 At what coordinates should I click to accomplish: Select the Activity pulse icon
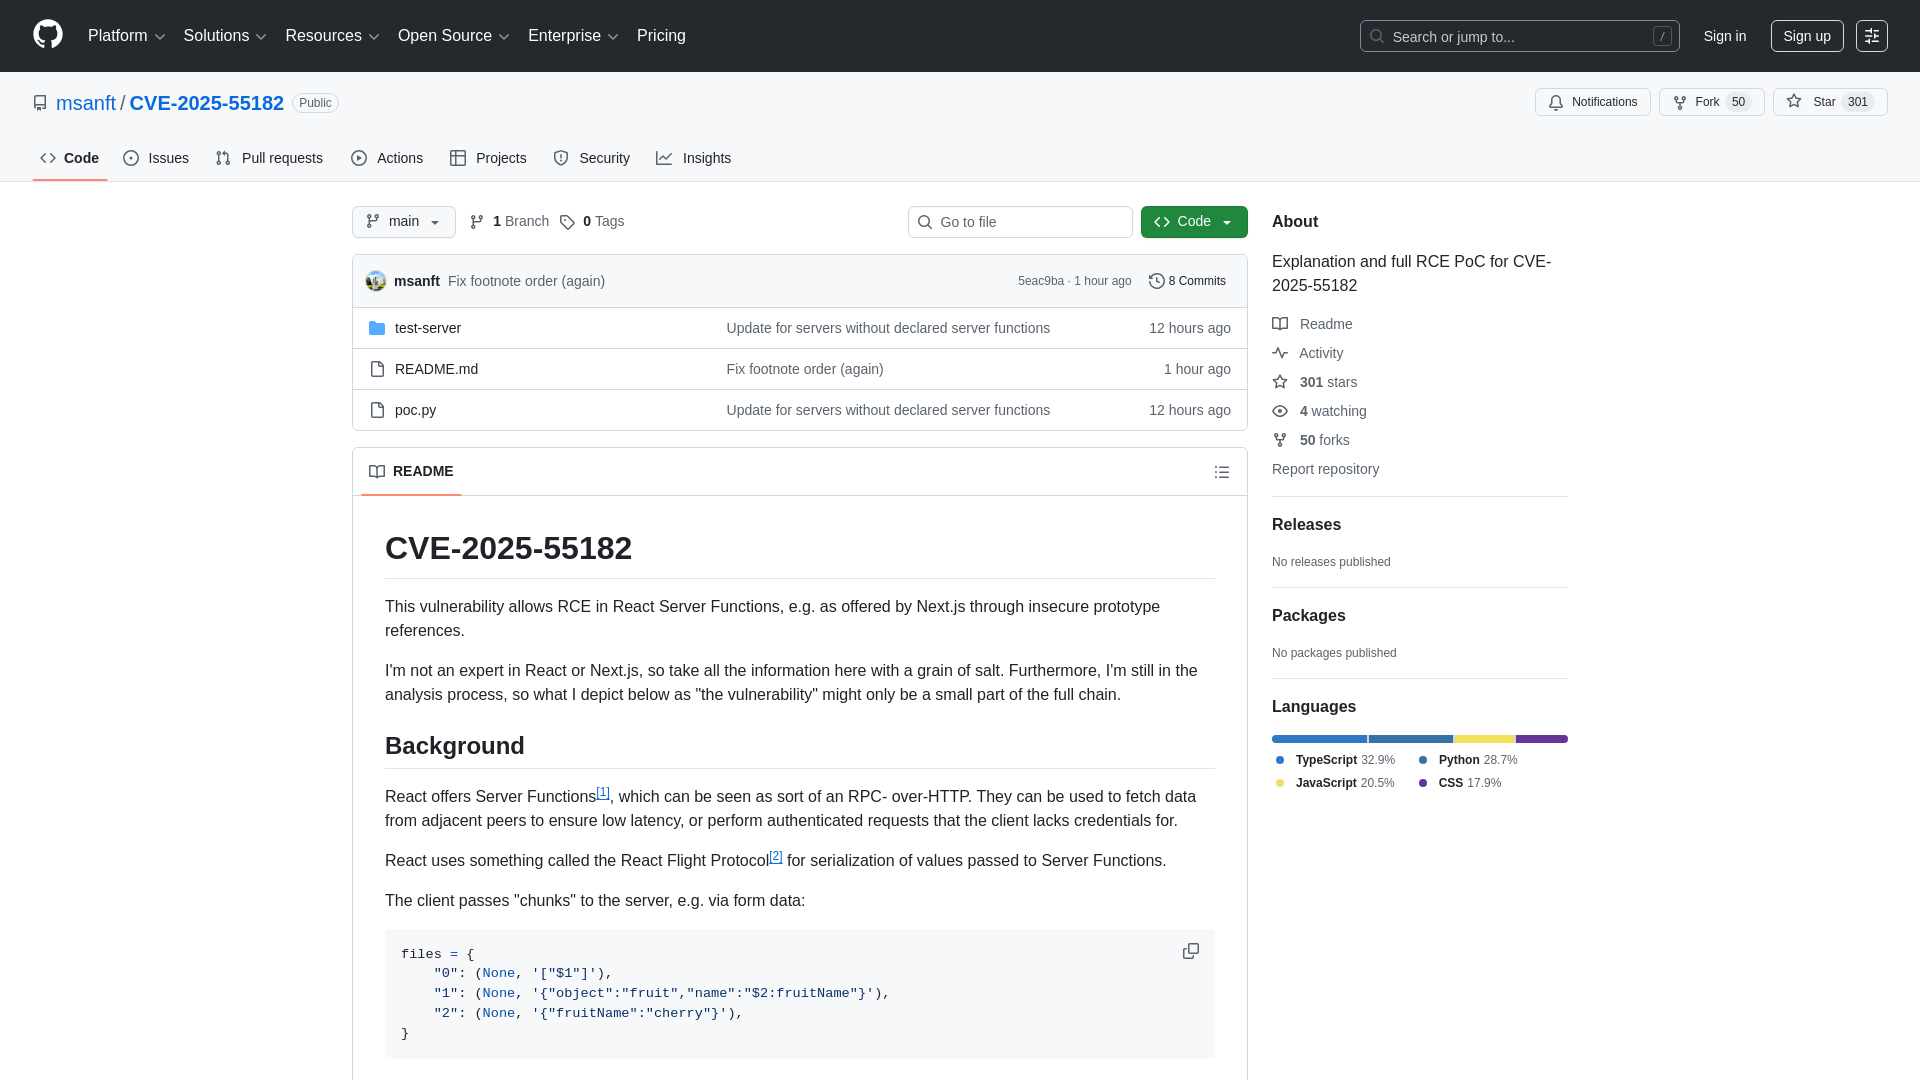click(1281, 353)
